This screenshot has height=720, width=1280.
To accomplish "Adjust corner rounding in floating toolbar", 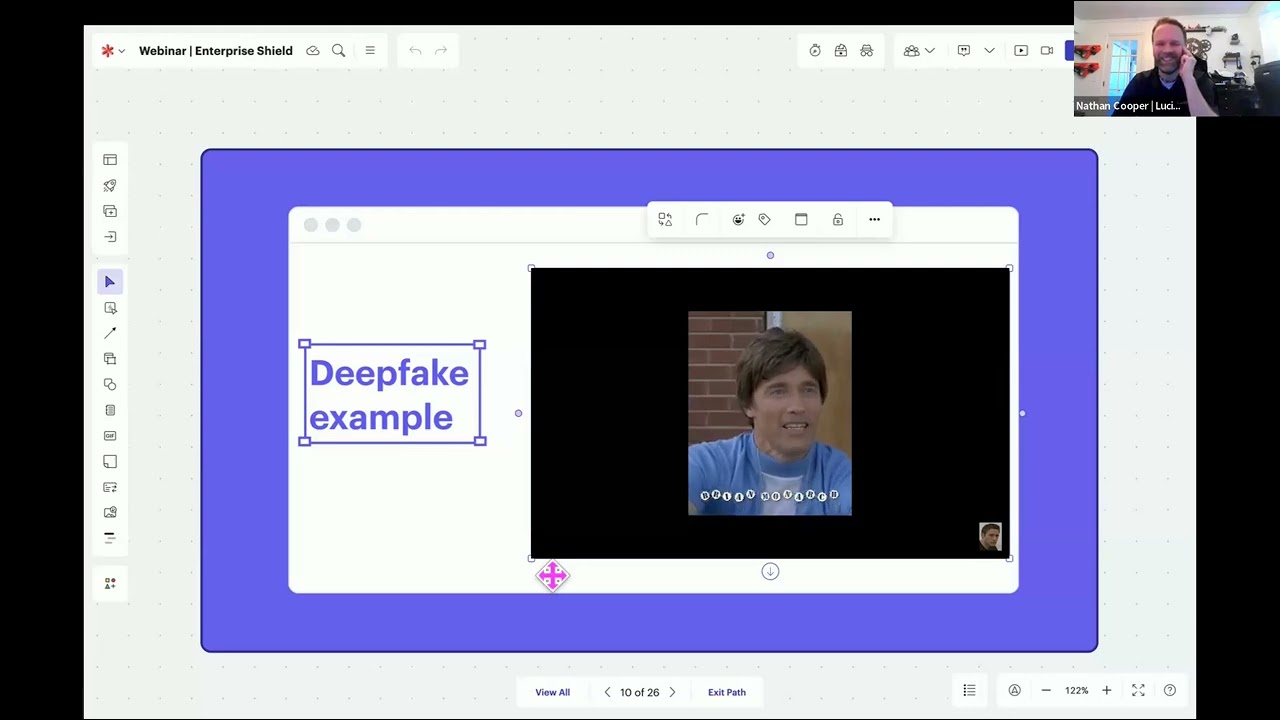I will pos(702,220).
